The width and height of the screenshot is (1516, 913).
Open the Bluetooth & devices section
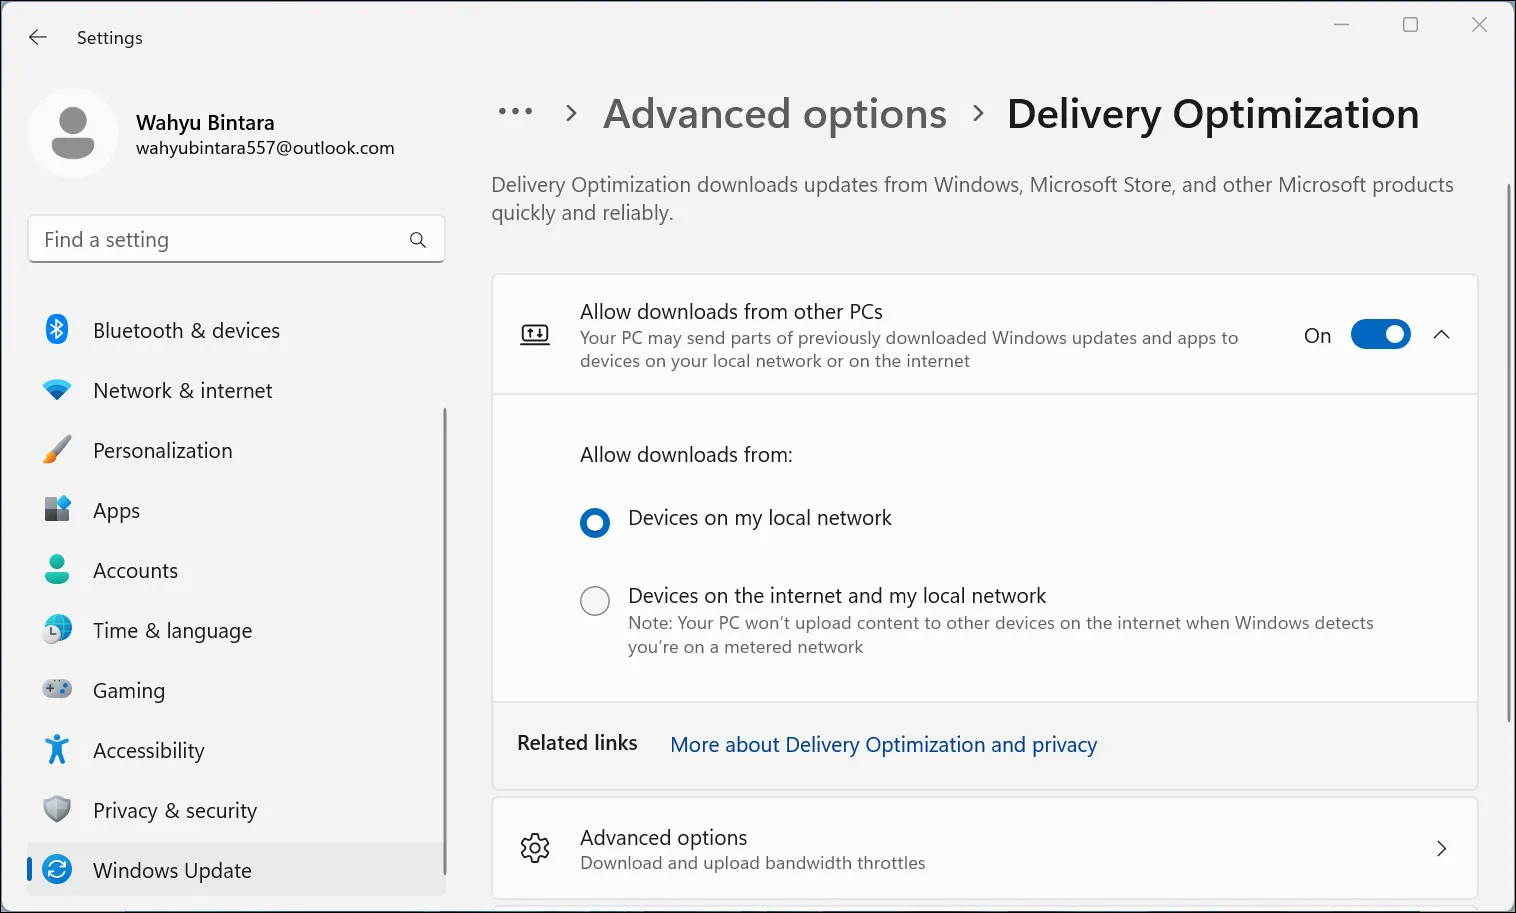(x=57, y=330)
